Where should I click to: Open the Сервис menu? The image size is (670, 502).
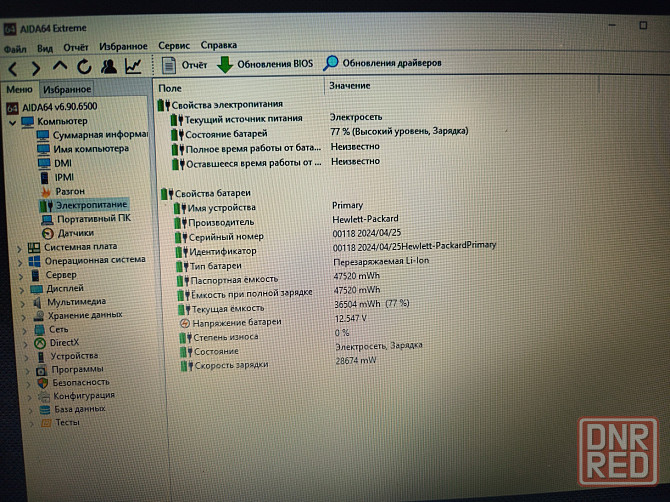[x=173, y=45]
